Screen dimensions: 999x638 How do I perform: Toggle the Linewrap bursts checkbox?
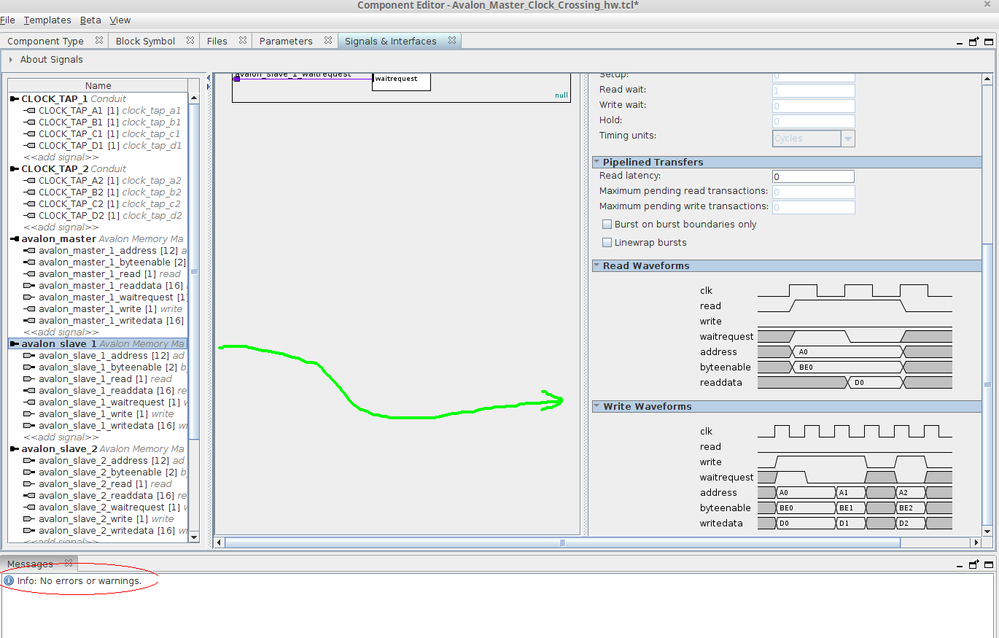coord(607,243)
